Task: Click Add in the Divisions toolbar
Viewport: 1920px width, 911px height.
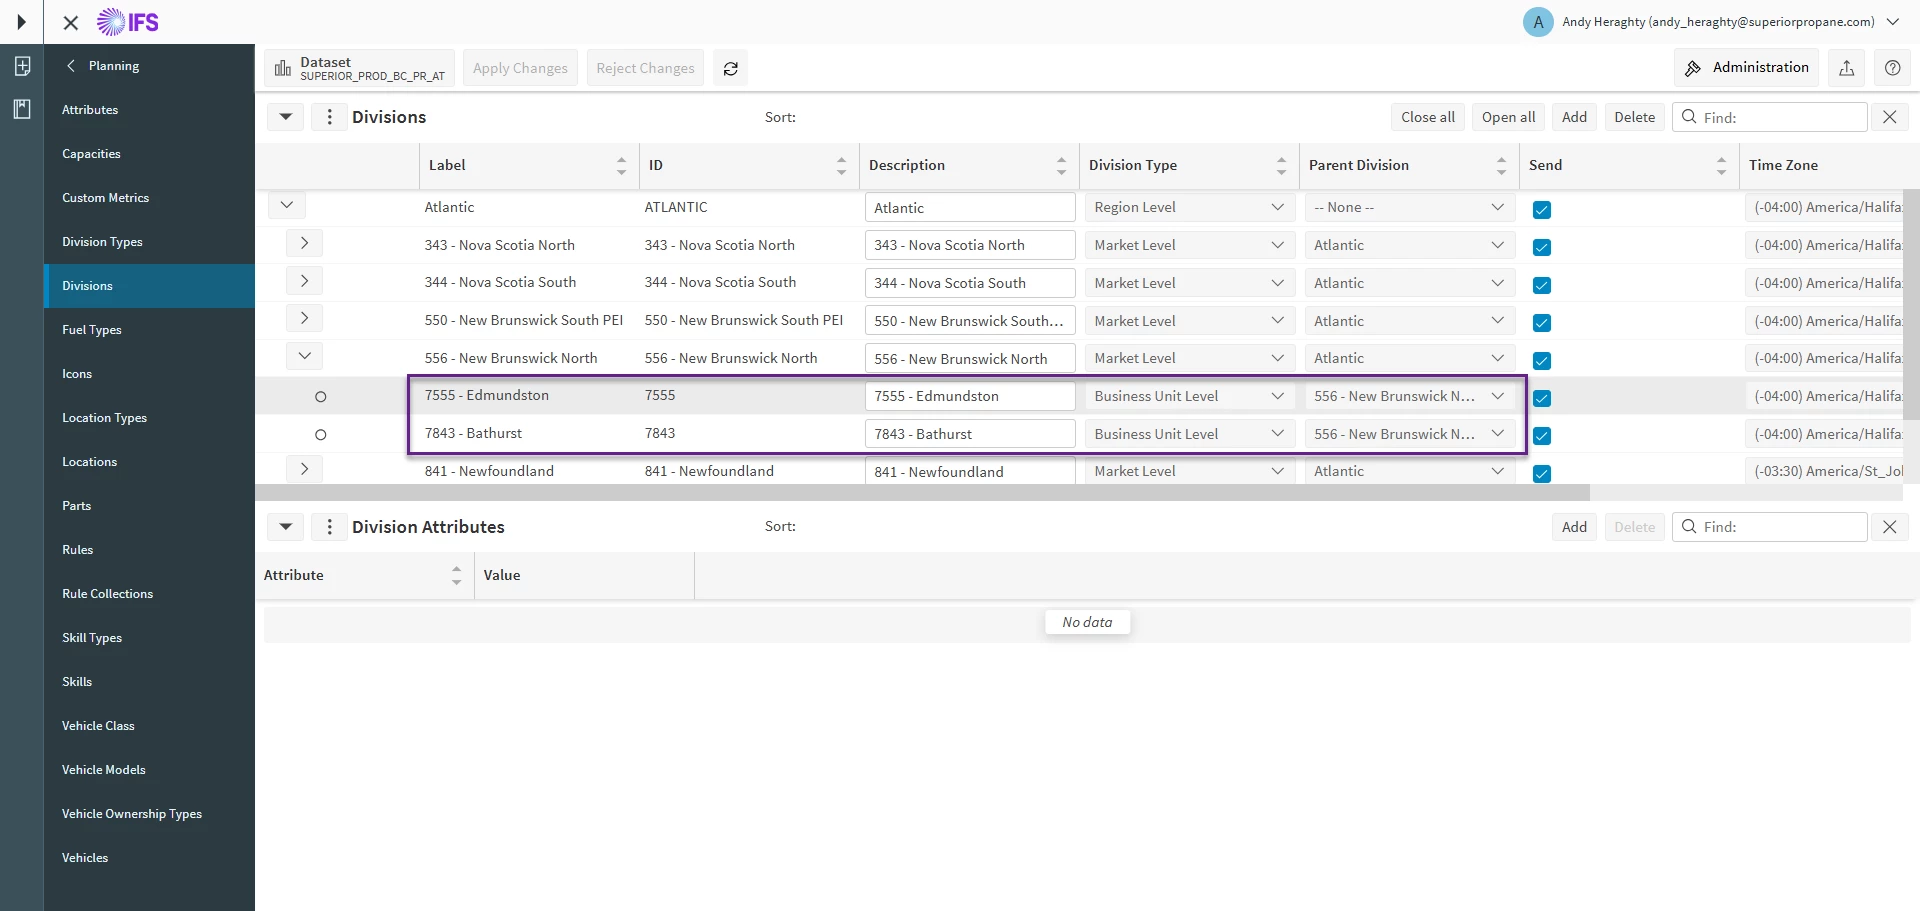Action: [x=1574, y=117]
